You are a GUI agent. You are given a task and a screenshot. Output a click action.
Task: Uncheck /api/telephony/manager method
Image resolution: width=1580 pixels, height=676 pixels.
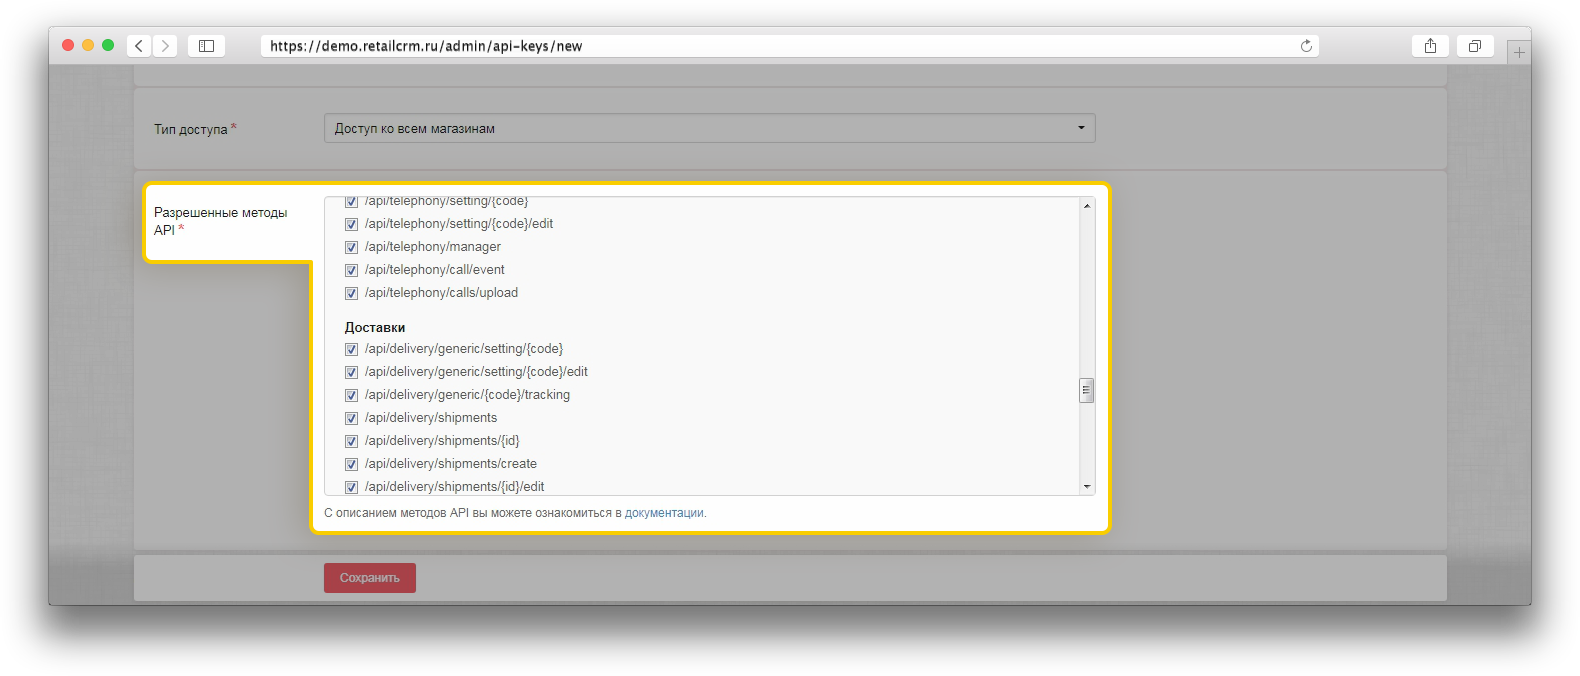[351, 247]
